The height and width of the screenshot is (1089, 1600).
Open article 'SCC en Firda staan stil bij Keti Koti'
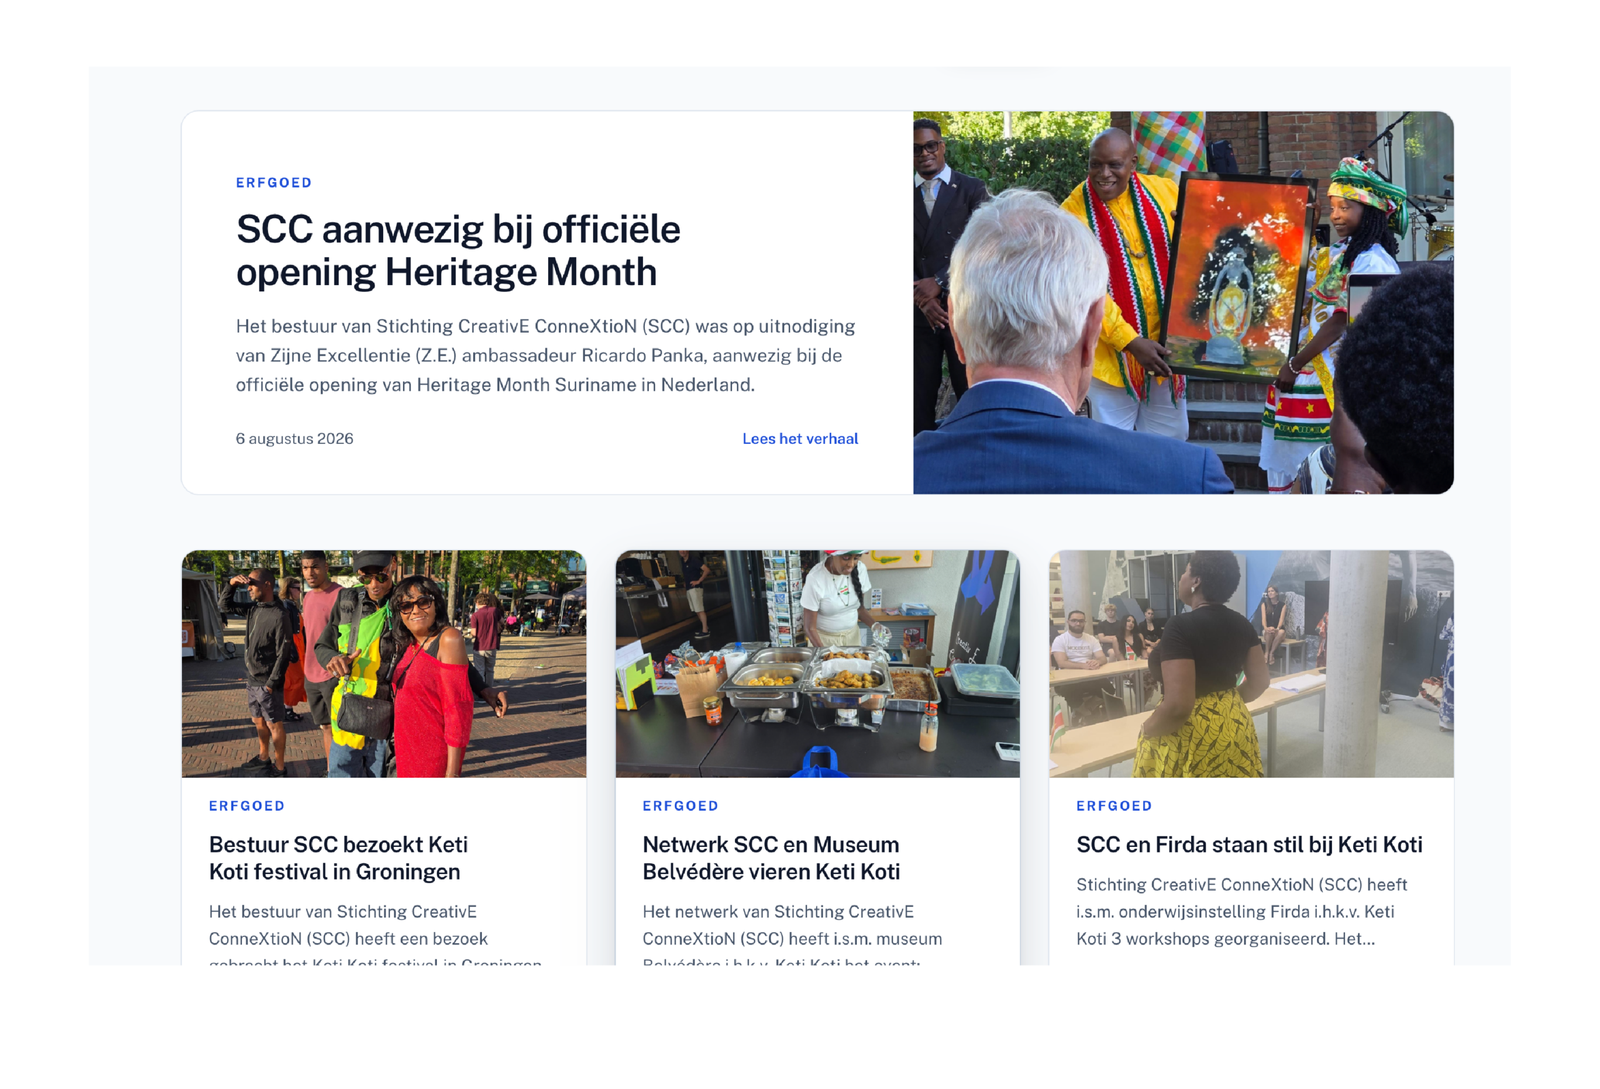pos(1249,845)
